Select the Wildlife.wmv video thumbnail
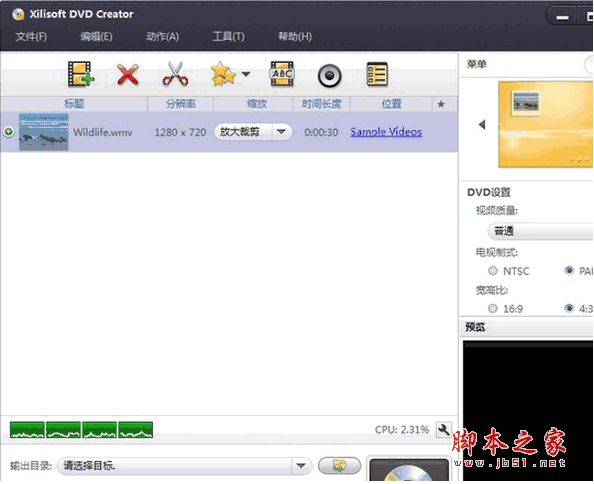The height and width of the screenshot is (484, 594). [44, 132]
